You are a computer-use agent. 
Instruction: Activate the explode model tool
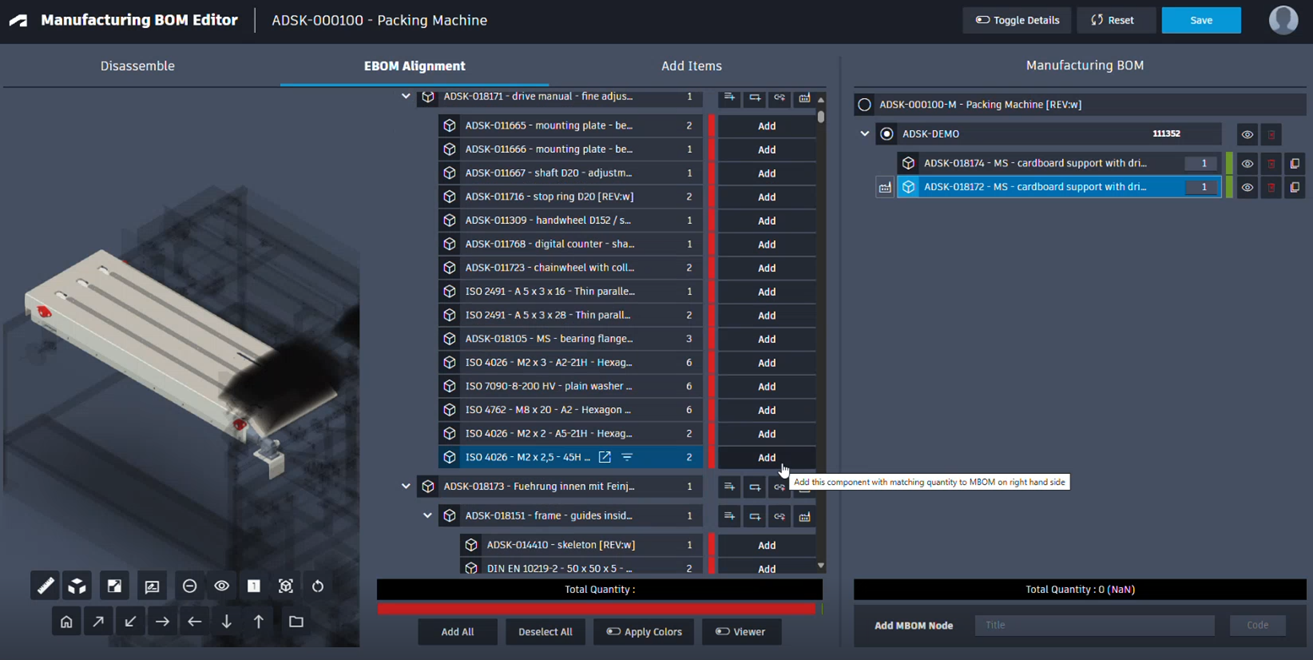77,586
